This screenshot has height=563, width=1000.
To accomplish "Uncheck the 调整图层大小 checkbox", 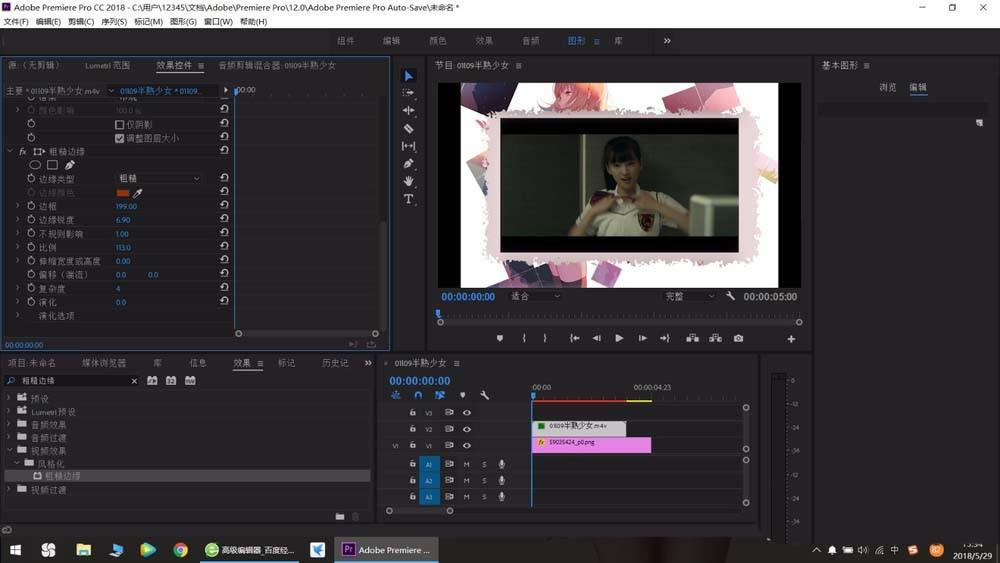I will click(x=120, y=138).
